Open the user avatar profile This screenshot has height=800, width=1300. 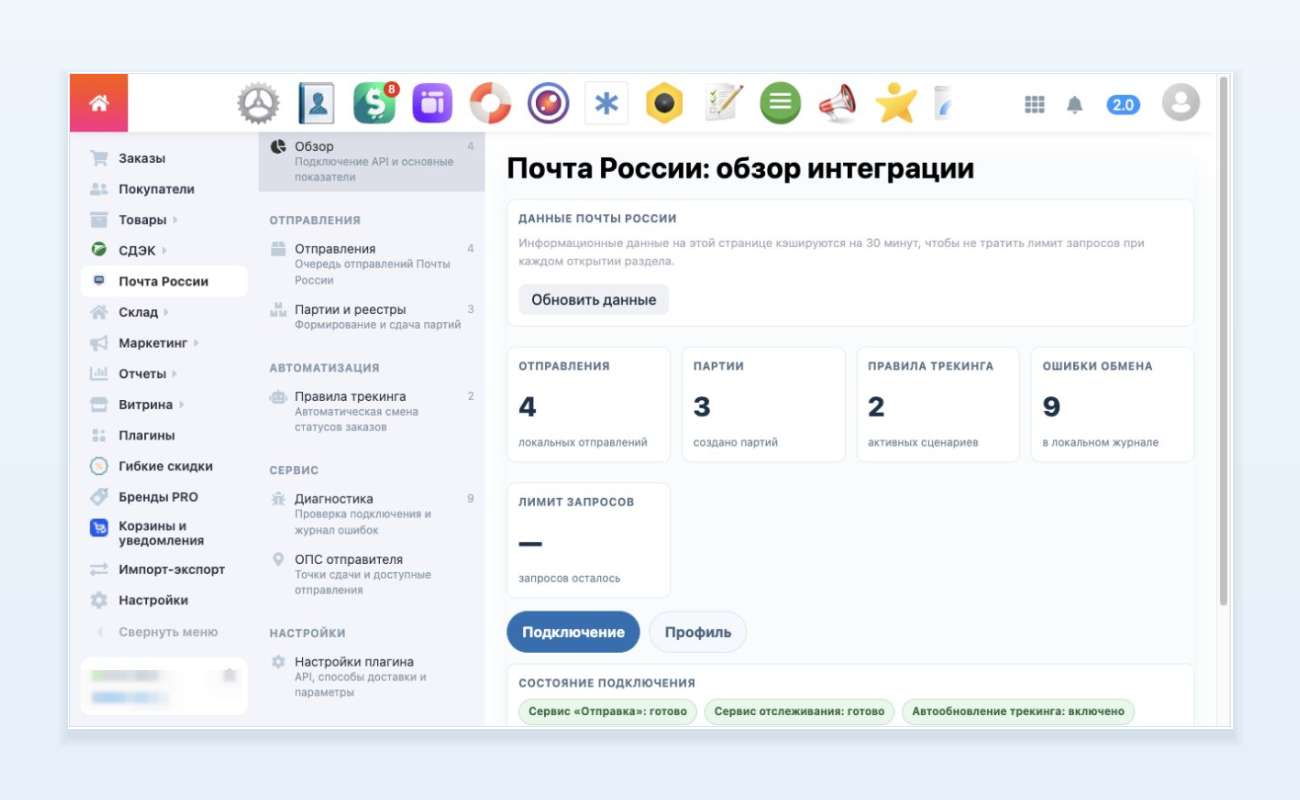(x=1181, y=103)
